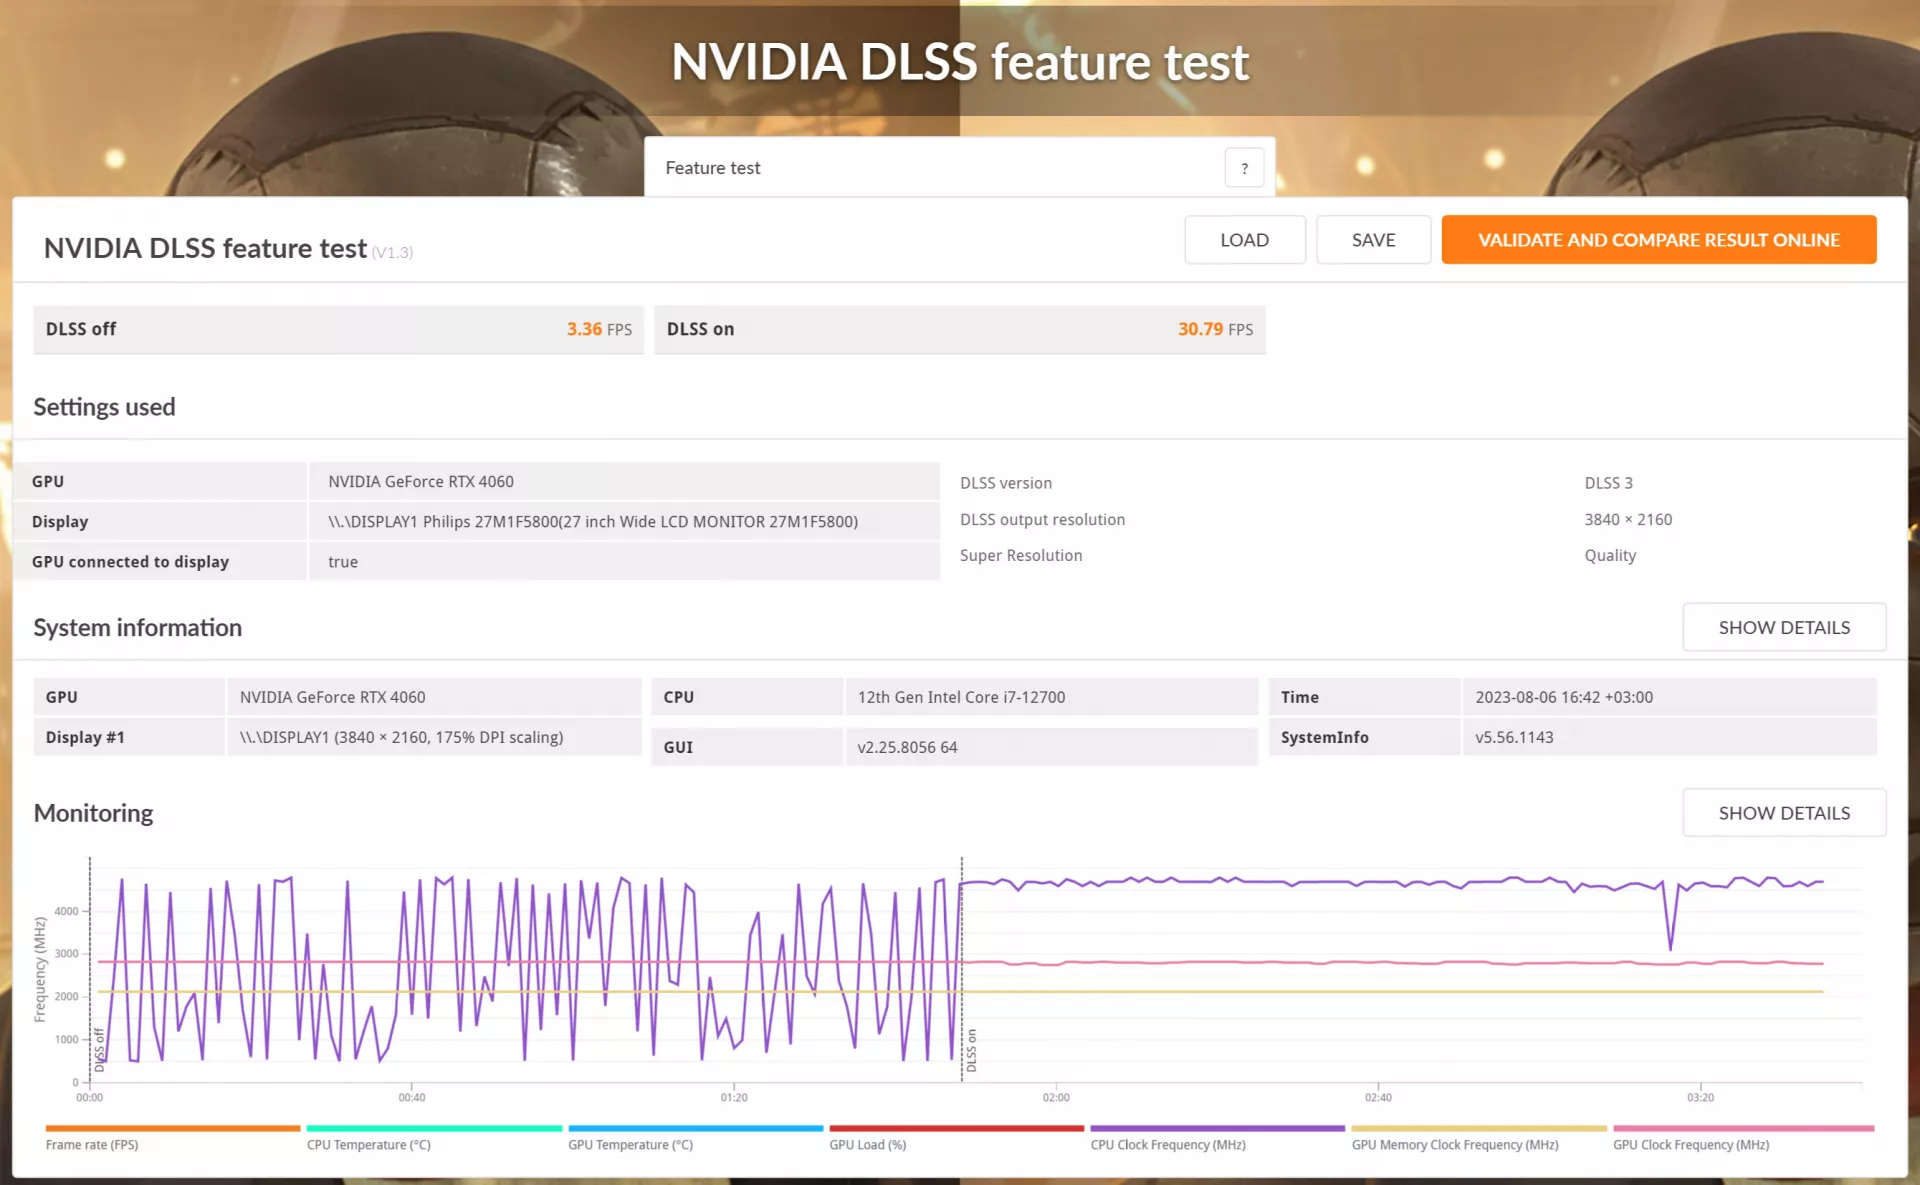This screenshot has height=1185, width=1920.
Task: Click the DLSS on FPS result tile
Action: point(959,329)
